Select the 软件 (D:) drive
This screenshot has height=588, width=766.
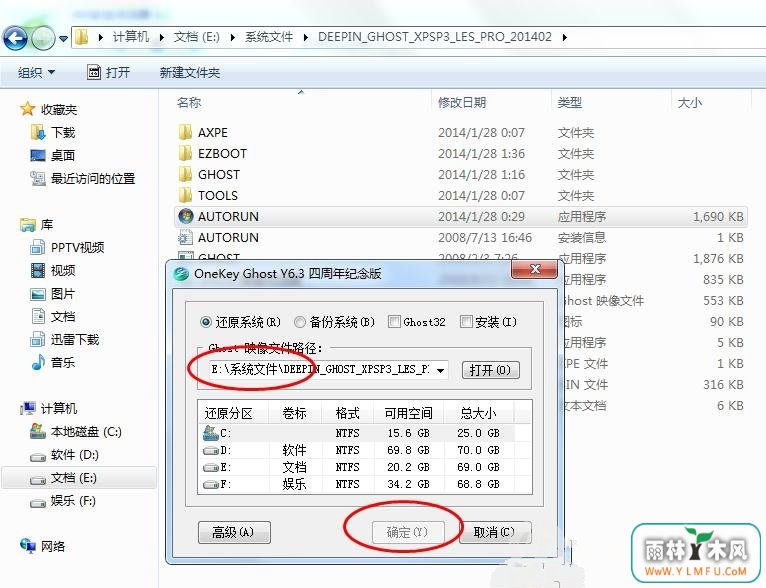pos(64,455)
